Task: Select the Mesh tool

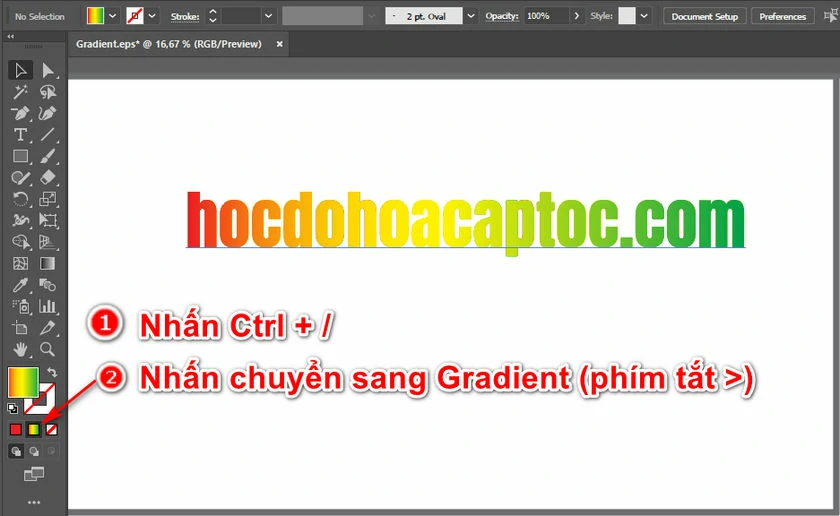Action: coord(20,264)
